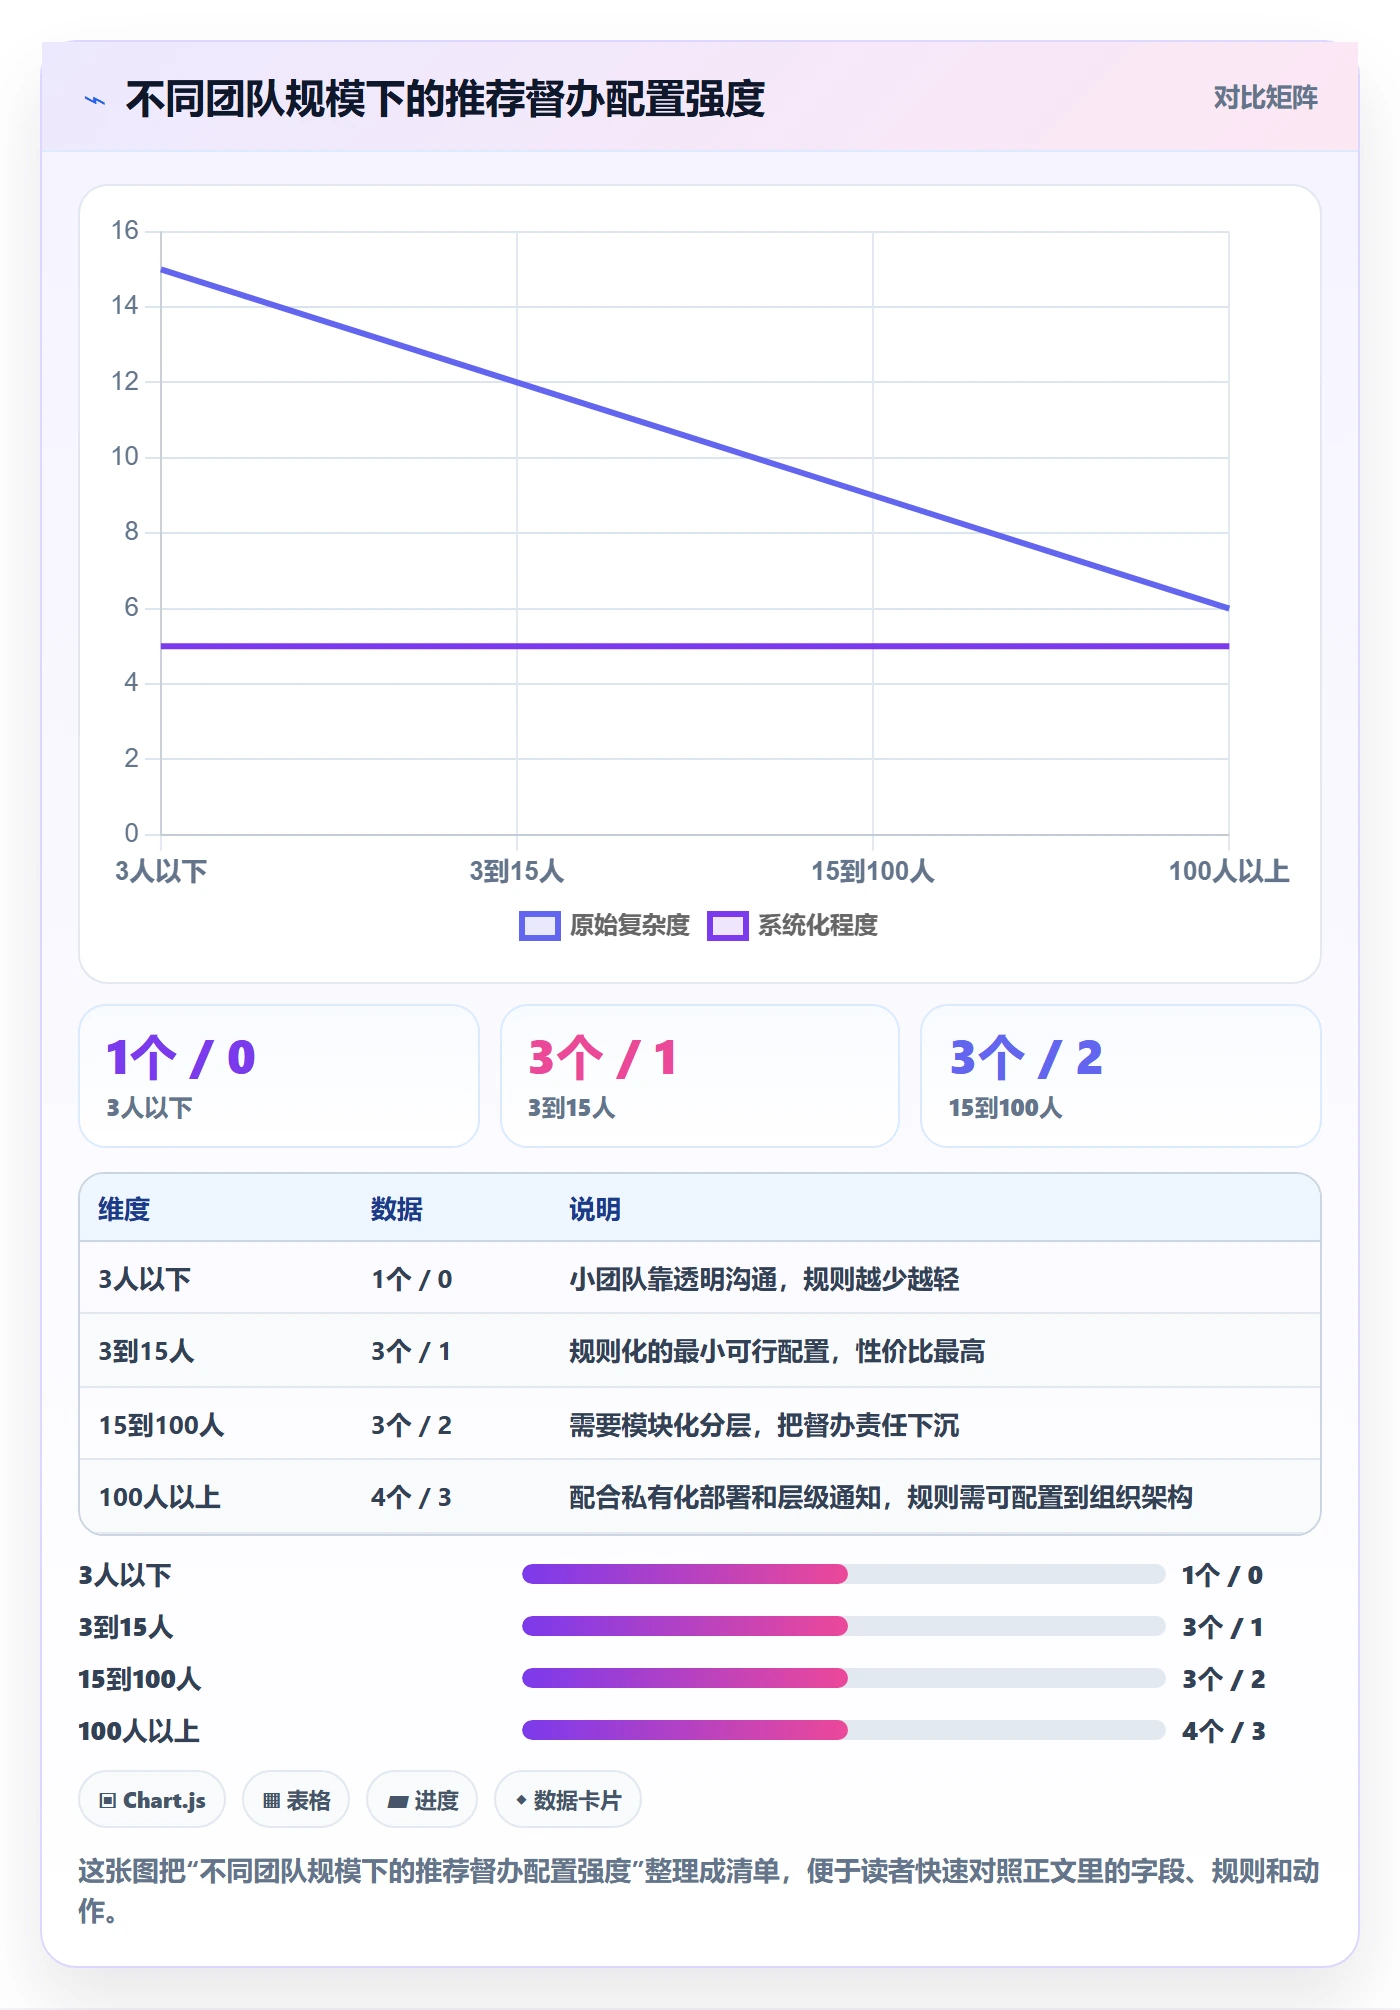This screenshot has height=2010, width=1400.
Task: Open the 3个 / 2 stat card
Action: click(x=1121, y=1076)
